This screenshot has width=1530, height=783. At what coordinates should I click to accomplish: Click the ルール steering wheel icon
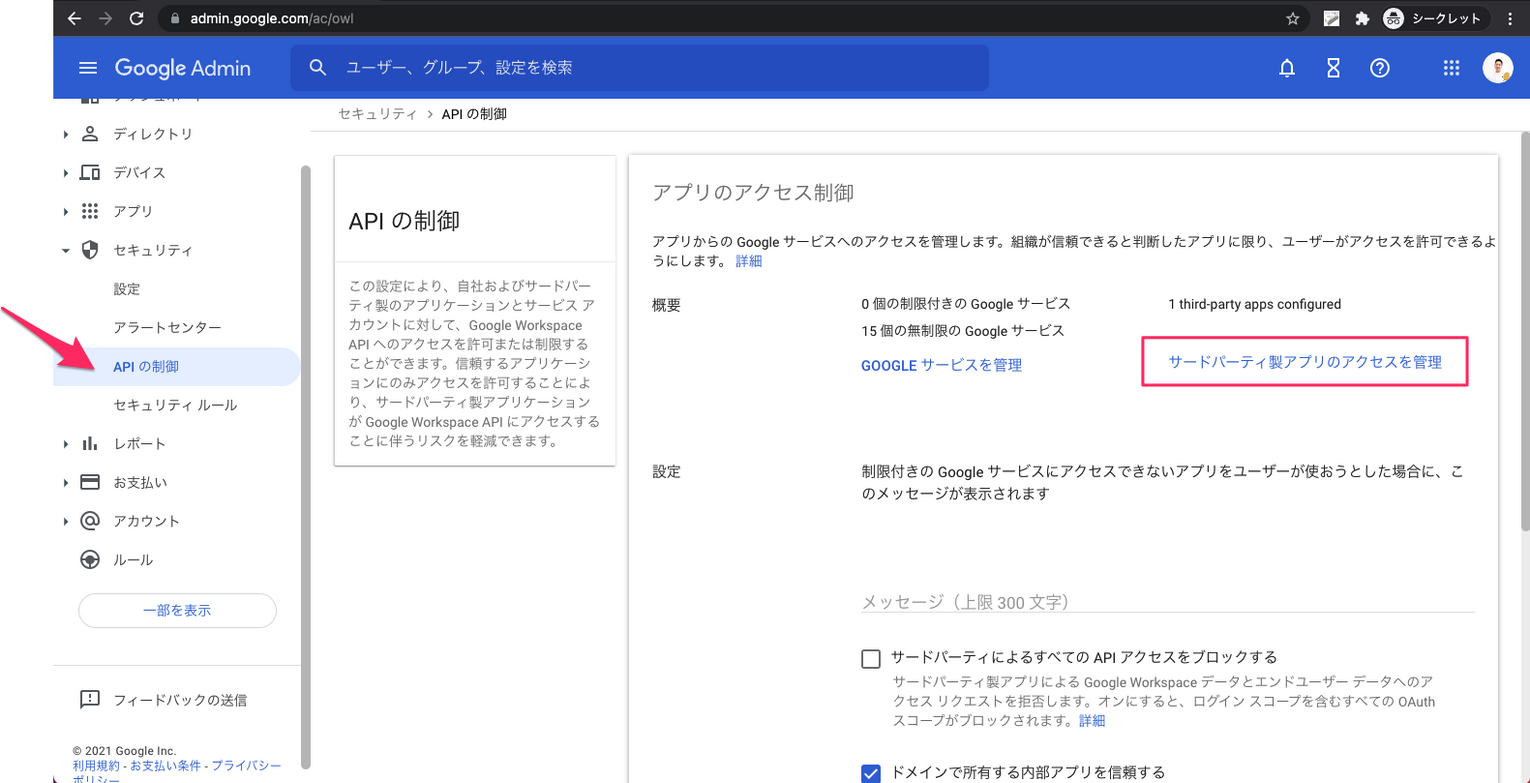(90, 560)
